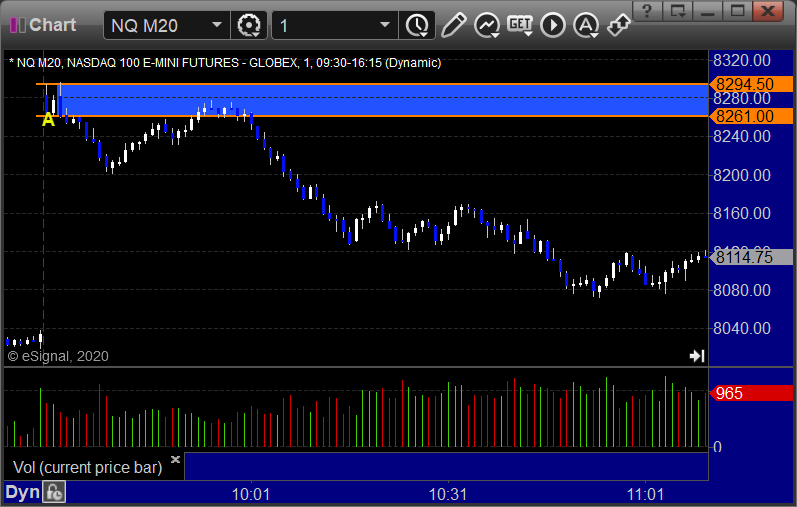Click the yellow A marker on chart
Image resolution: width=797 pixels, height=507 pixels.
tap(48, 120)
